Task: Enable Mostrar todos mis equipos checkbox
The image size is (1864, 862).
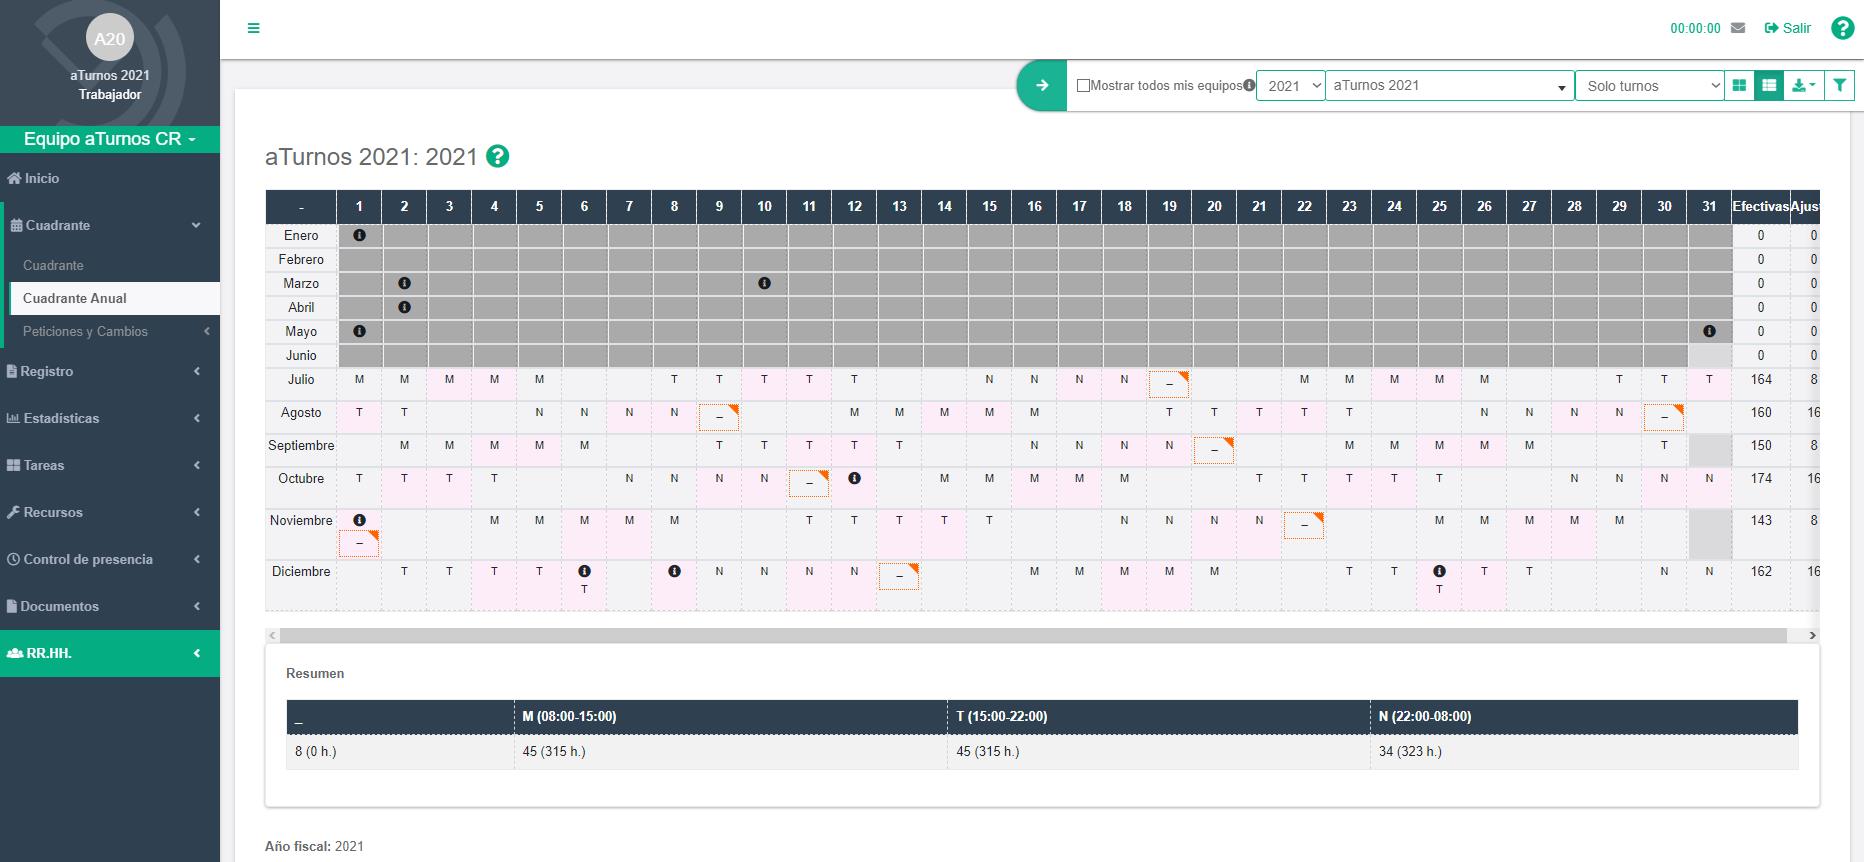Action: coord(1083,86)
